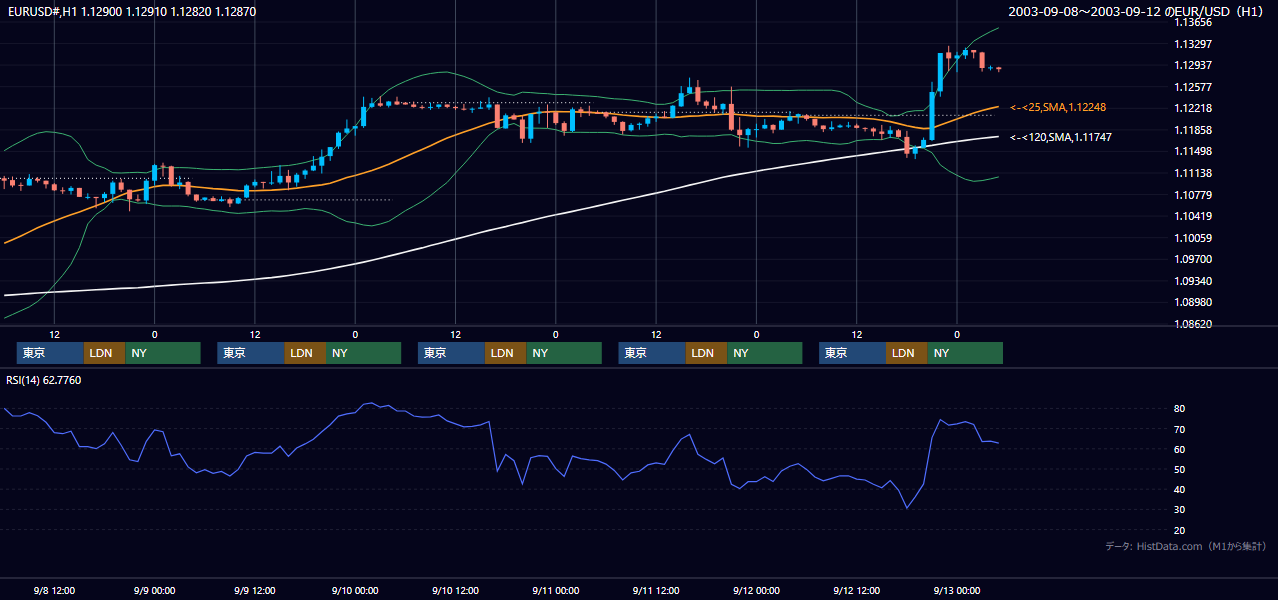
Task: Click price axis value 1.12937
Action: (x=1195, y=65)
